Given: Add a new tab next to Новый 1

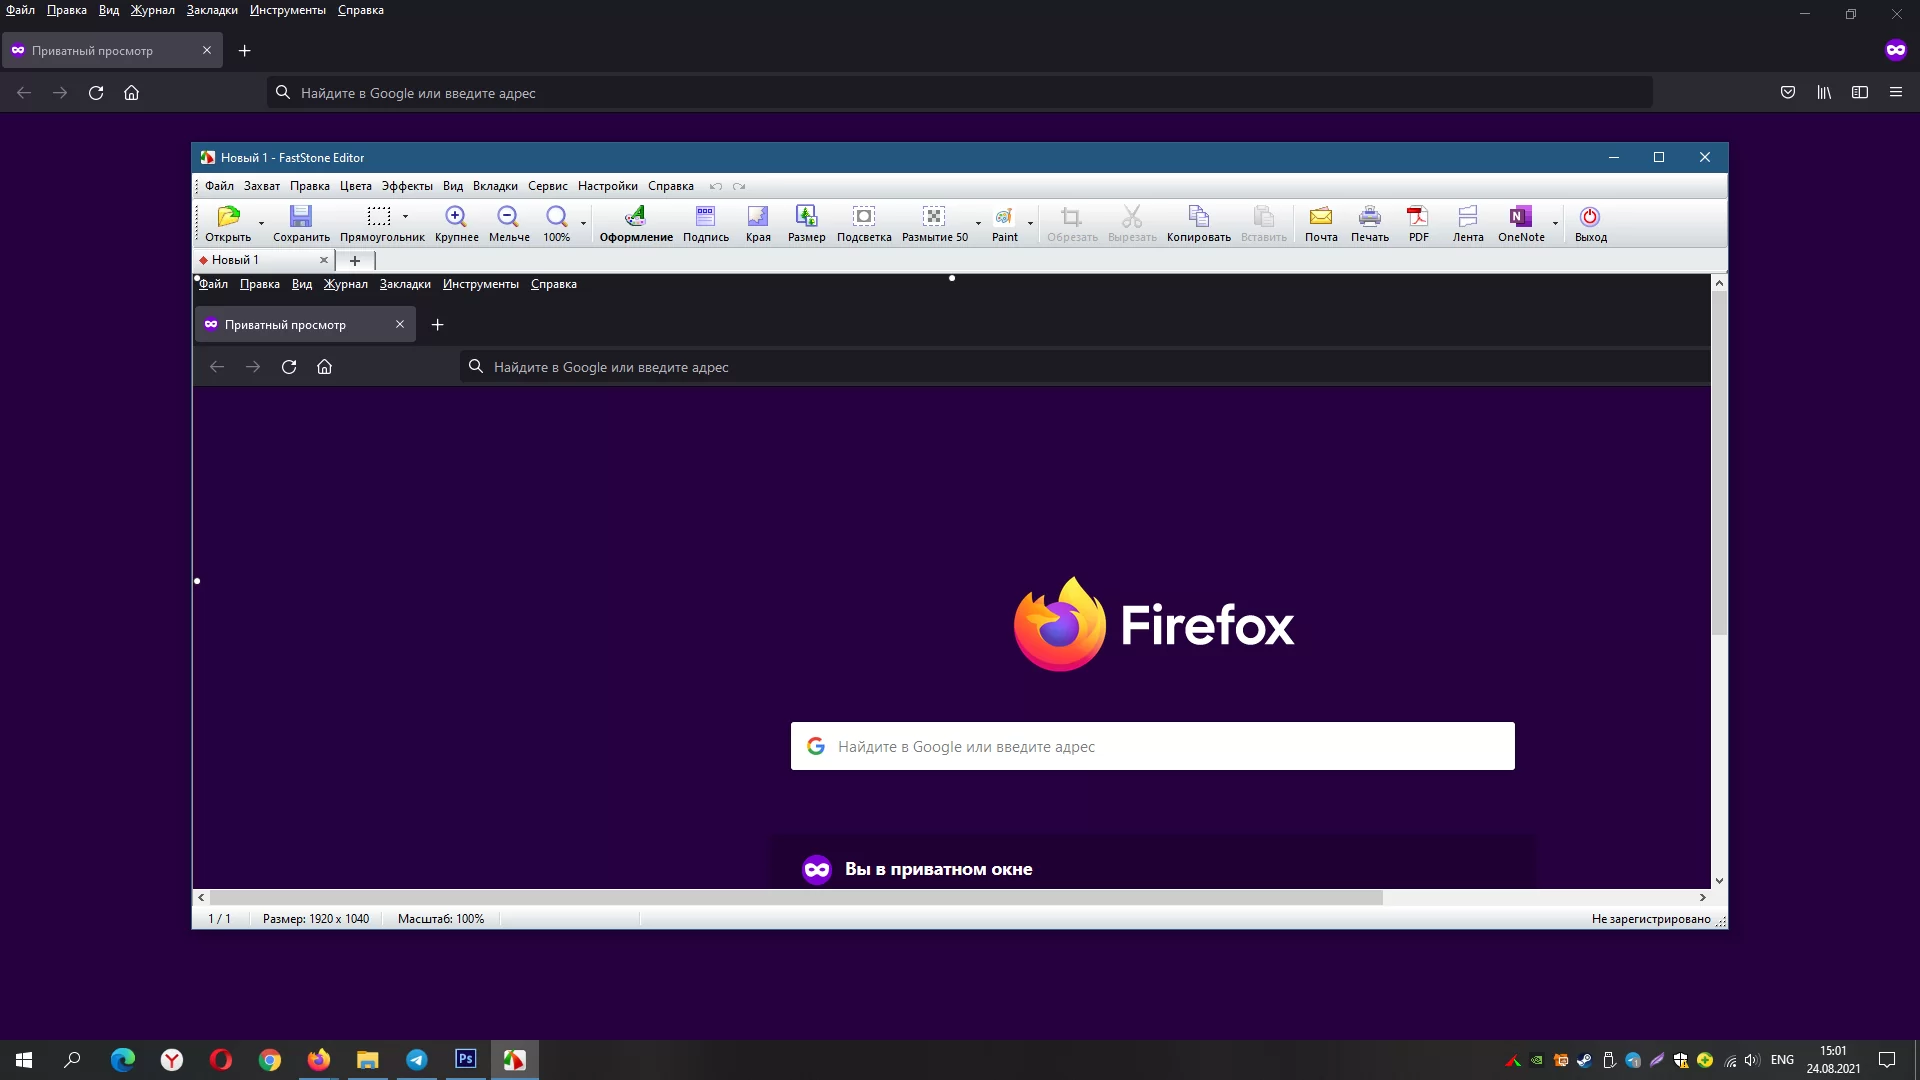Looking at the screenshot, I should tap(355, 260).
